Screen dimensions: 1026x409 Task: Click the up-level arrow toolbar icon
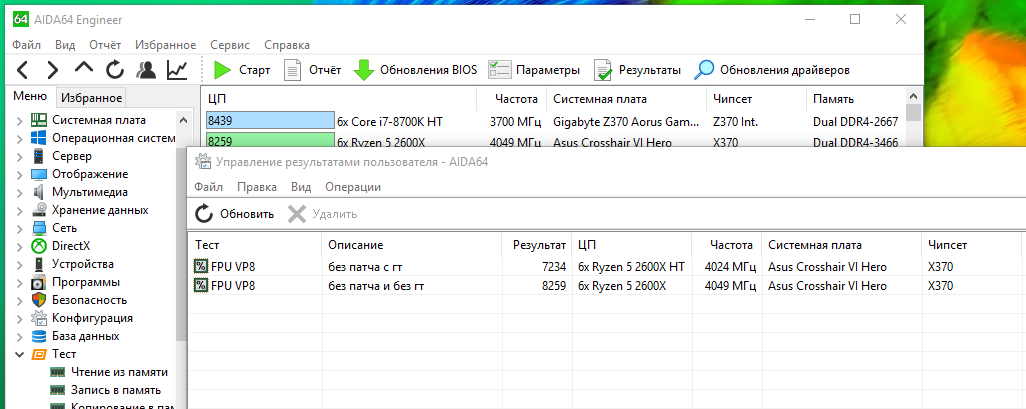pyautogui.click(x=84, y=67)
